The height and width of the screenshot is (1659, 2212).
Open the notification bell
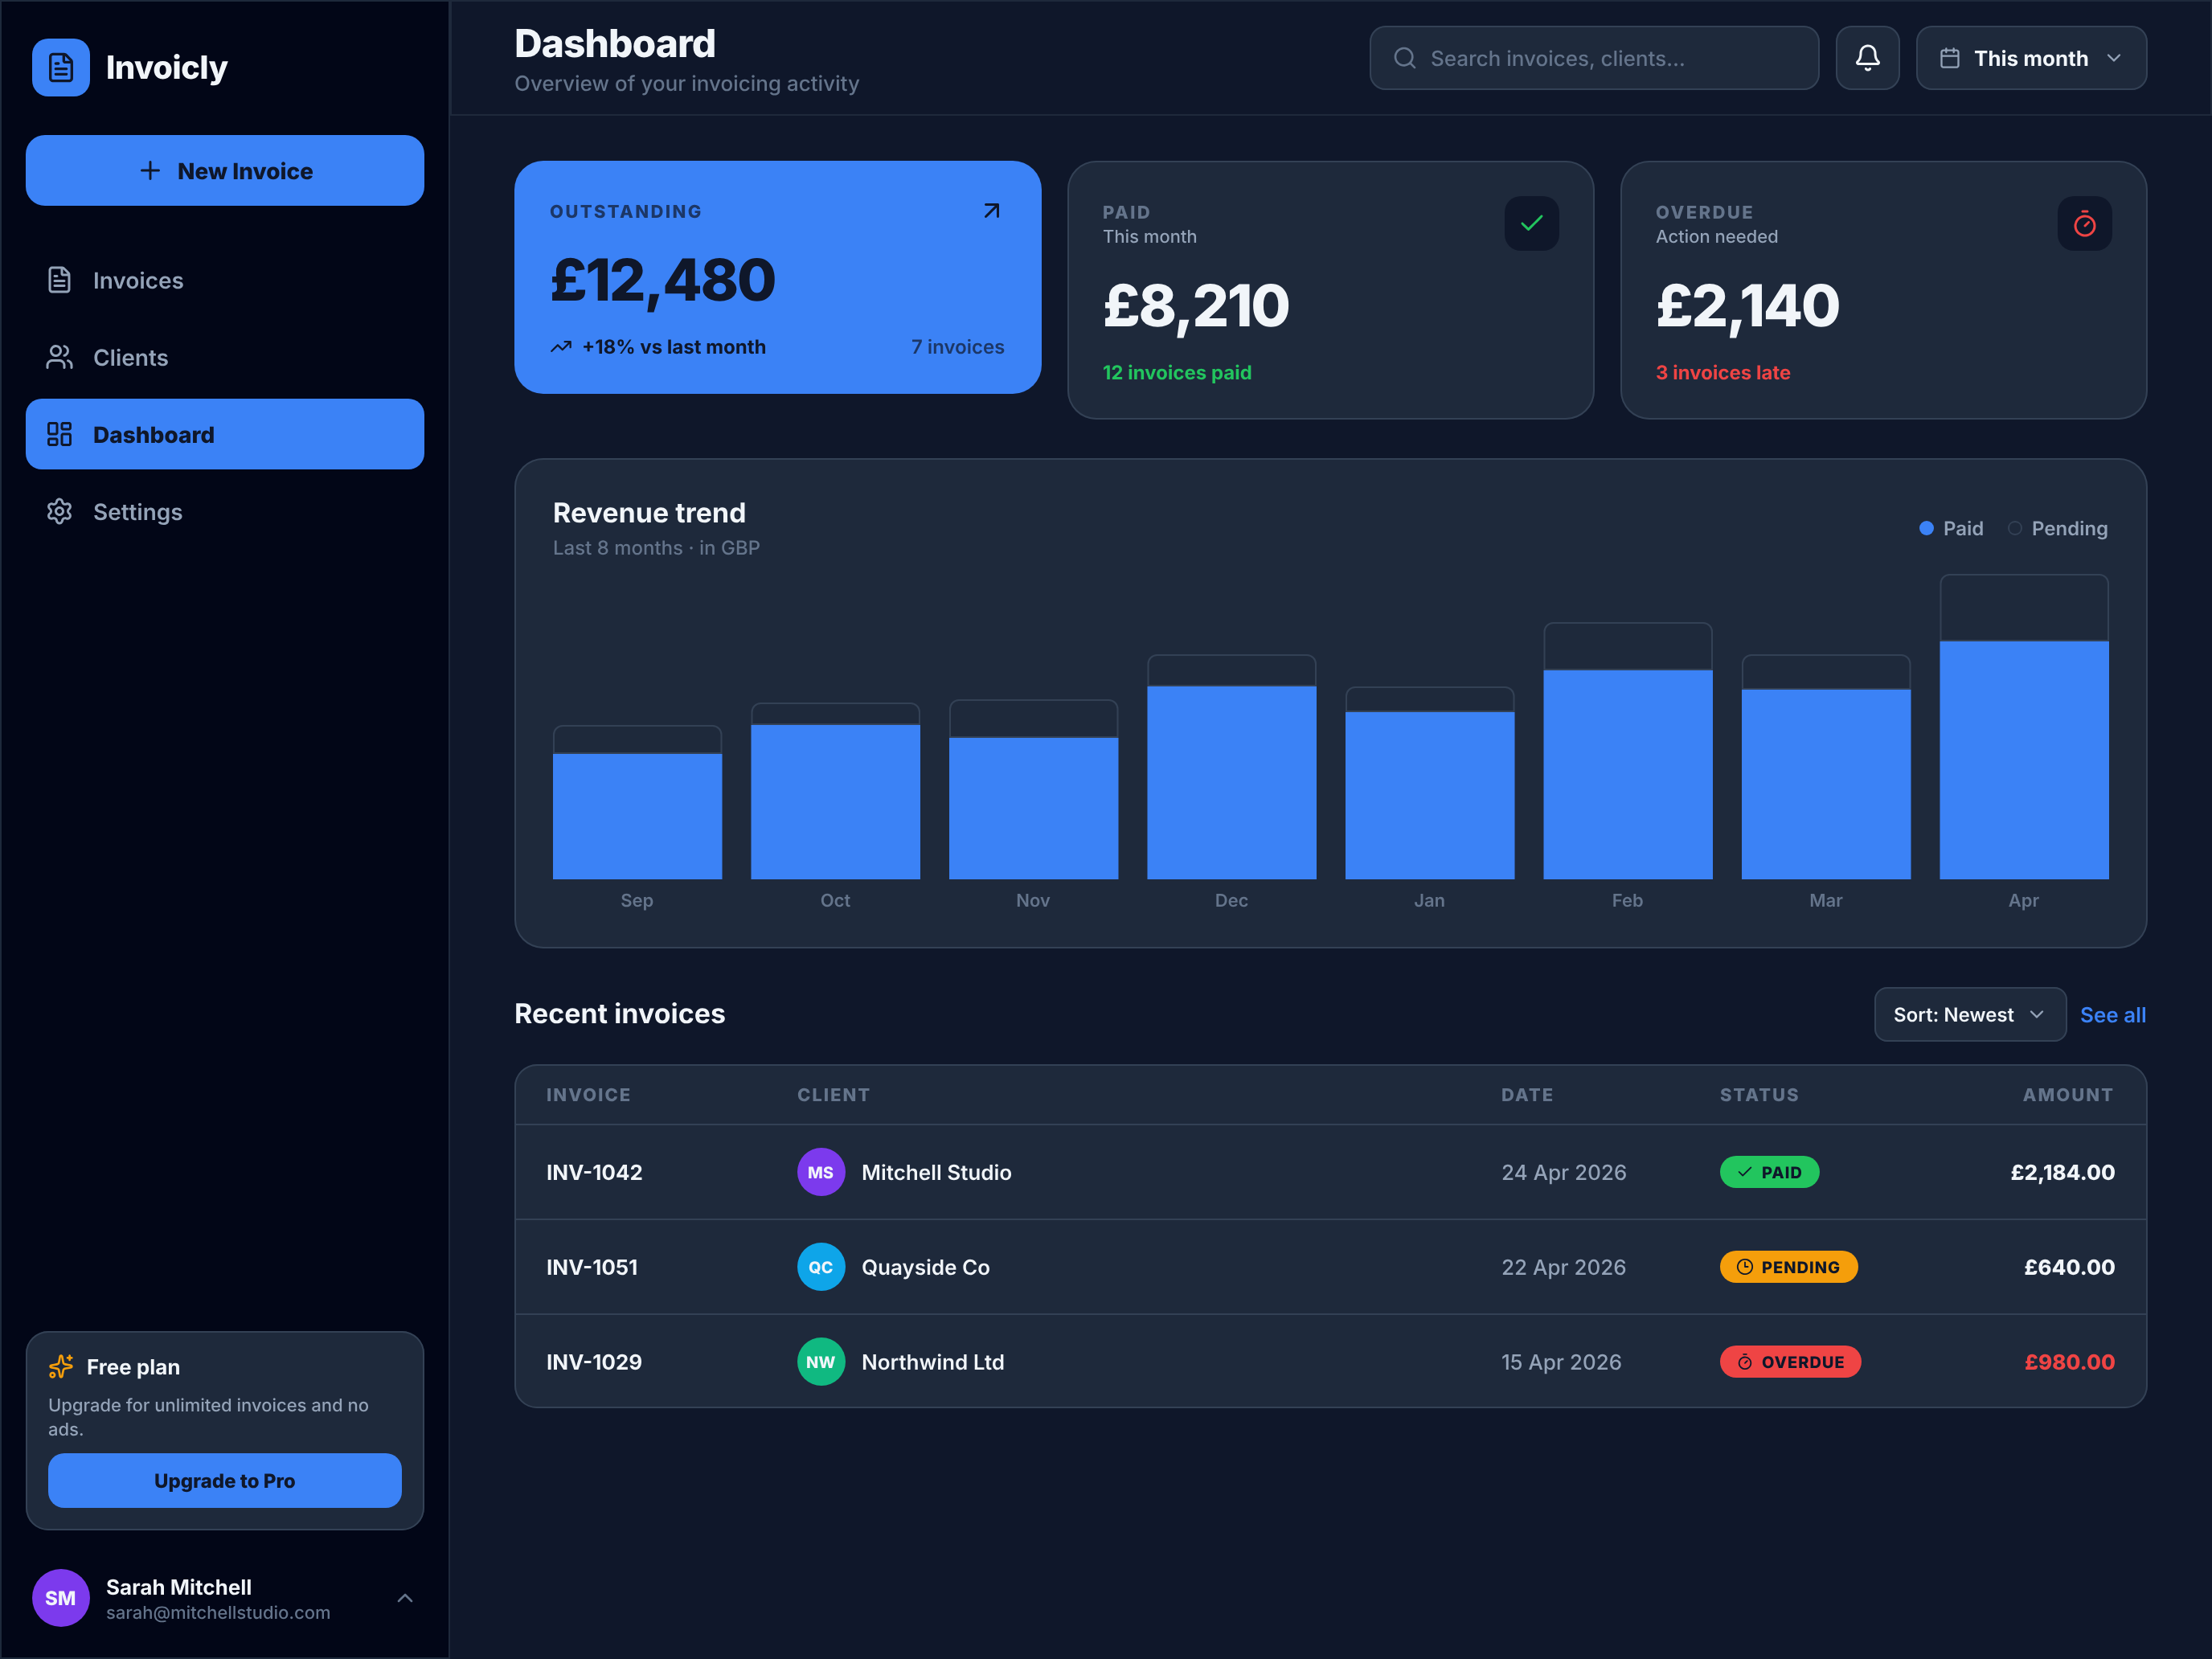click(x=1868, y=58)
